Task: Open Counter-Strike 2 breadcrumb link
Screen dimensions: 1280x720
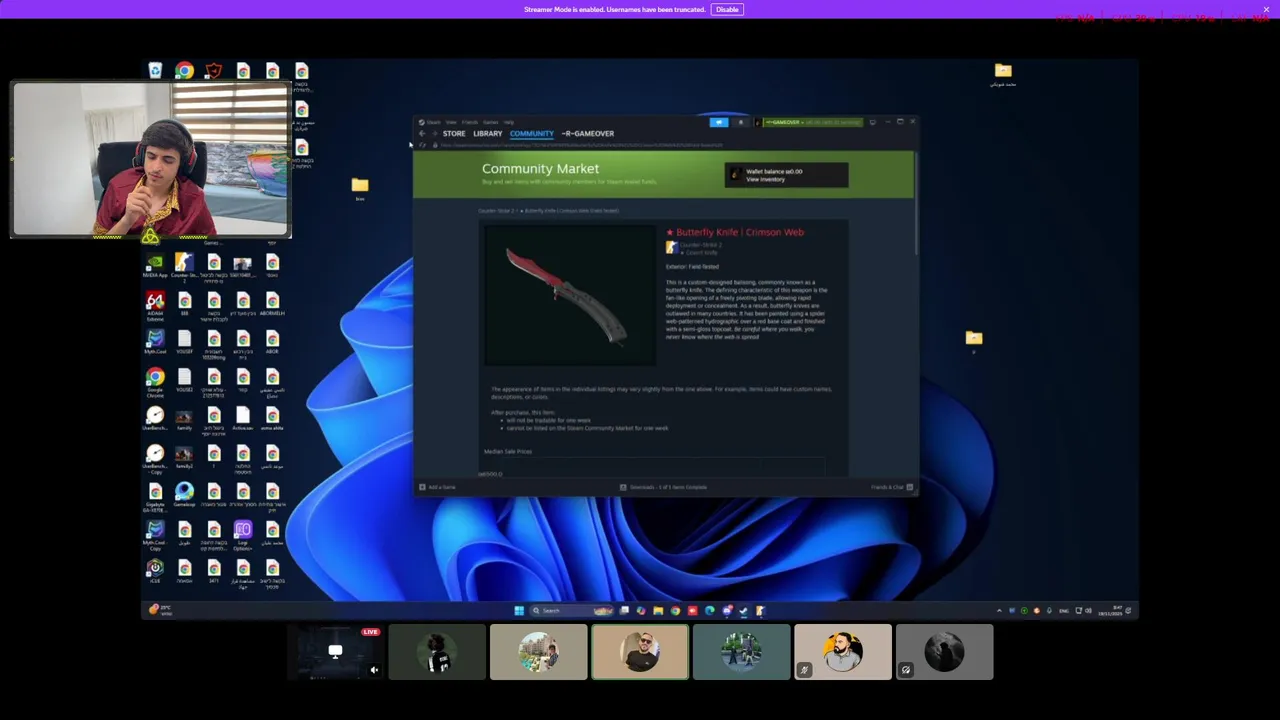Action: [x=495, y=211]
